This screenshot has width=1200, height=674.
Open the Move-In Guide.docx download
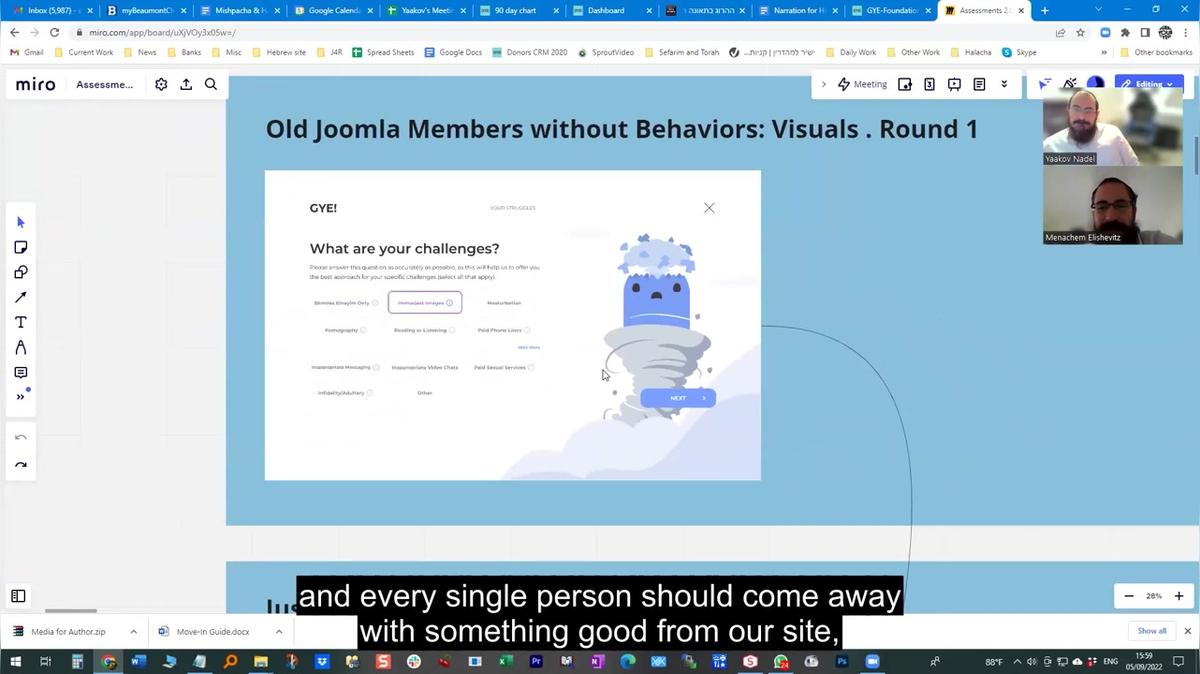(x=212, y=631)
